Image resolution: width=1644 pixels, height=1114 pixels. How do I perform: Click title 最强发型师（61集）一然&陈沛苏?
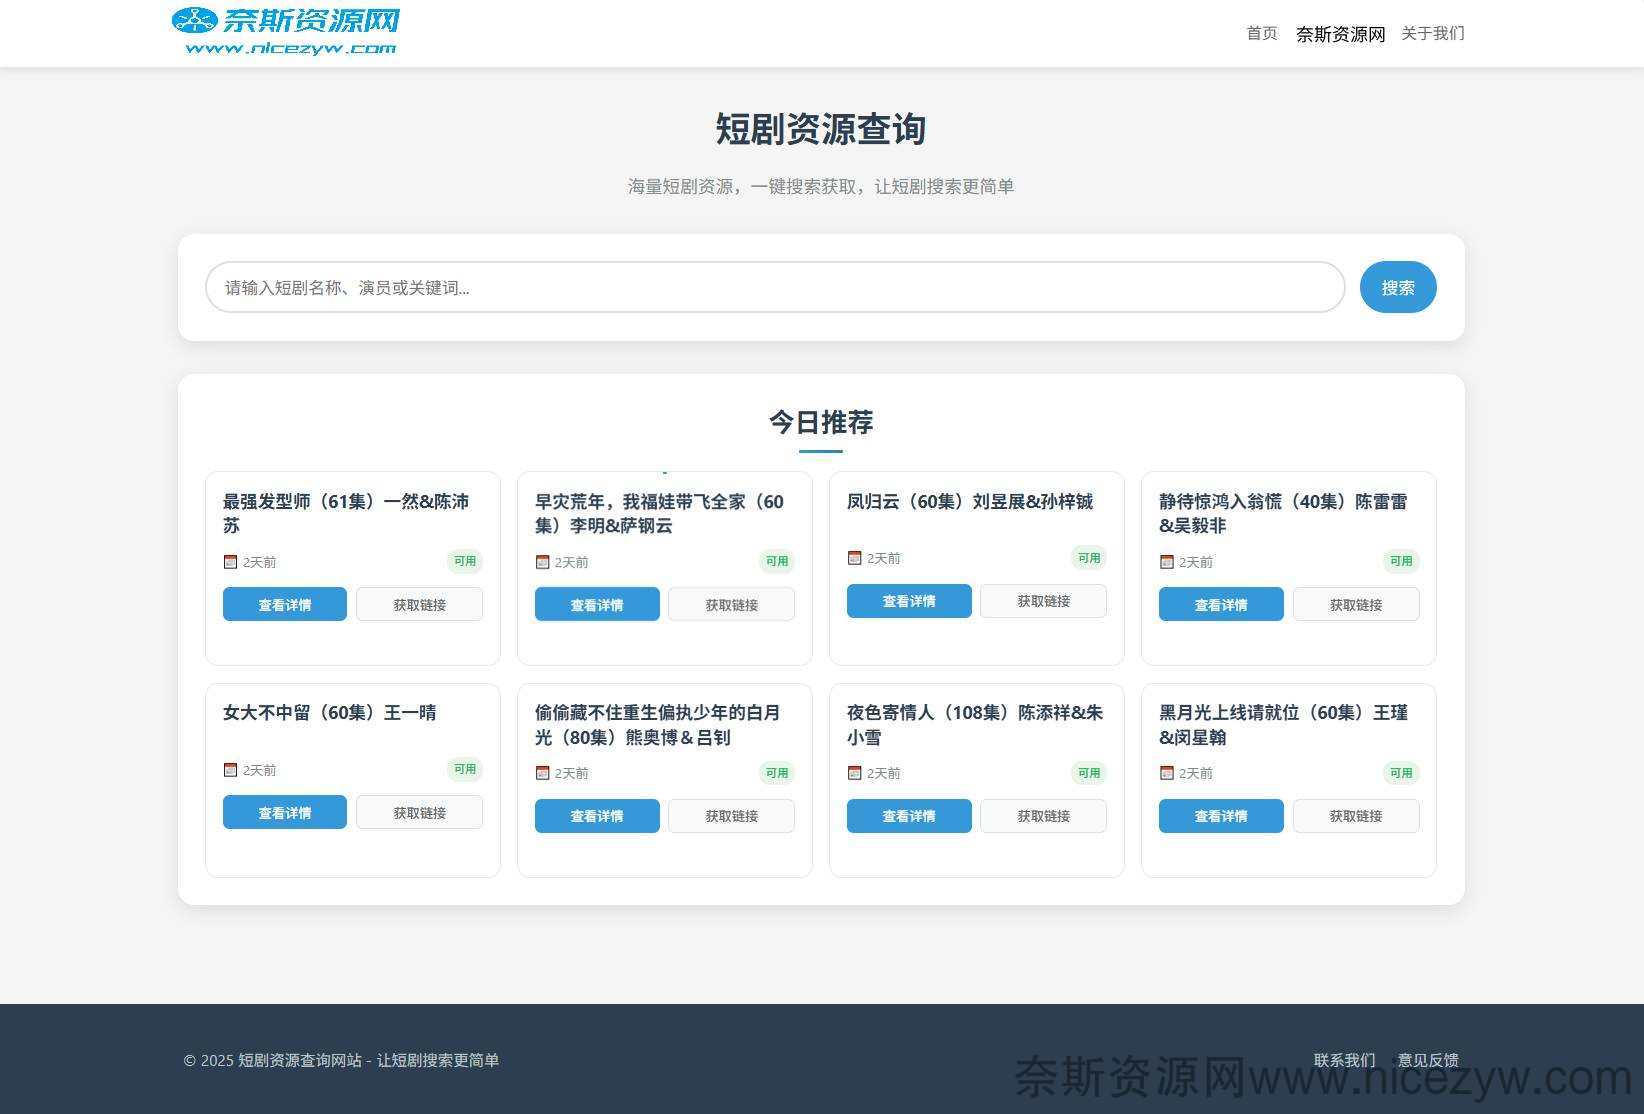pyautogui.click(x=346, y=513)
